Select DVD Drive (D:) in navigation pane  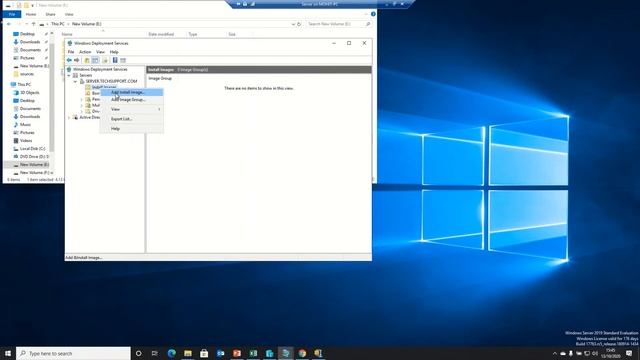point(34,157)
